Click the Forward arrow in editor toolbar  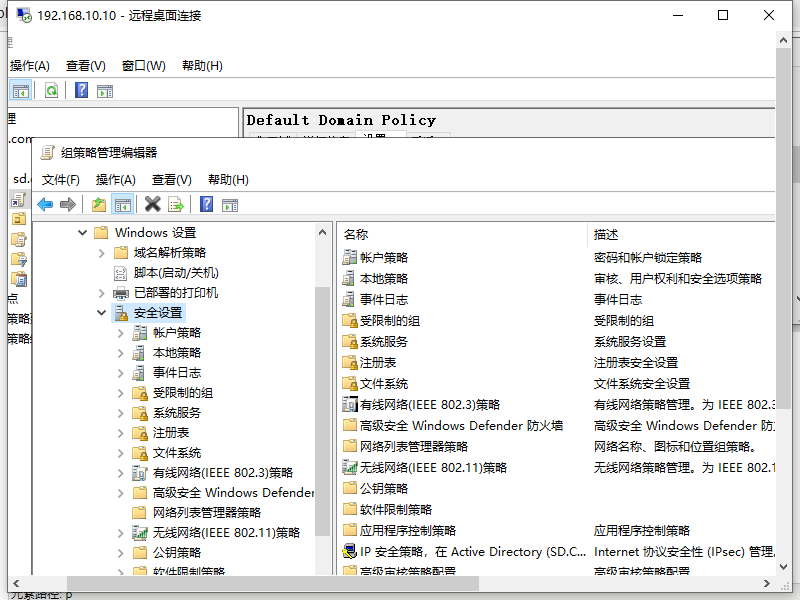click(68, 205)
